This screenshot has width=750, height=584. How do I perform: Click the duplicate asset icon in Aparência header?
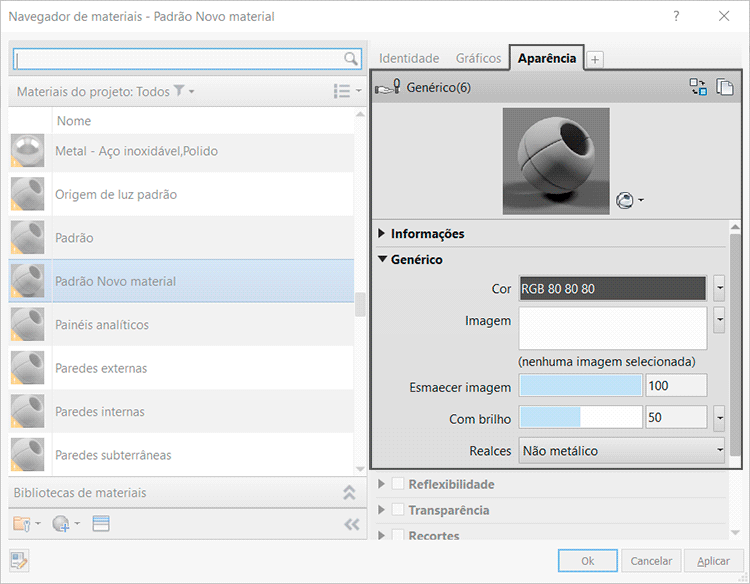[725, 87]
